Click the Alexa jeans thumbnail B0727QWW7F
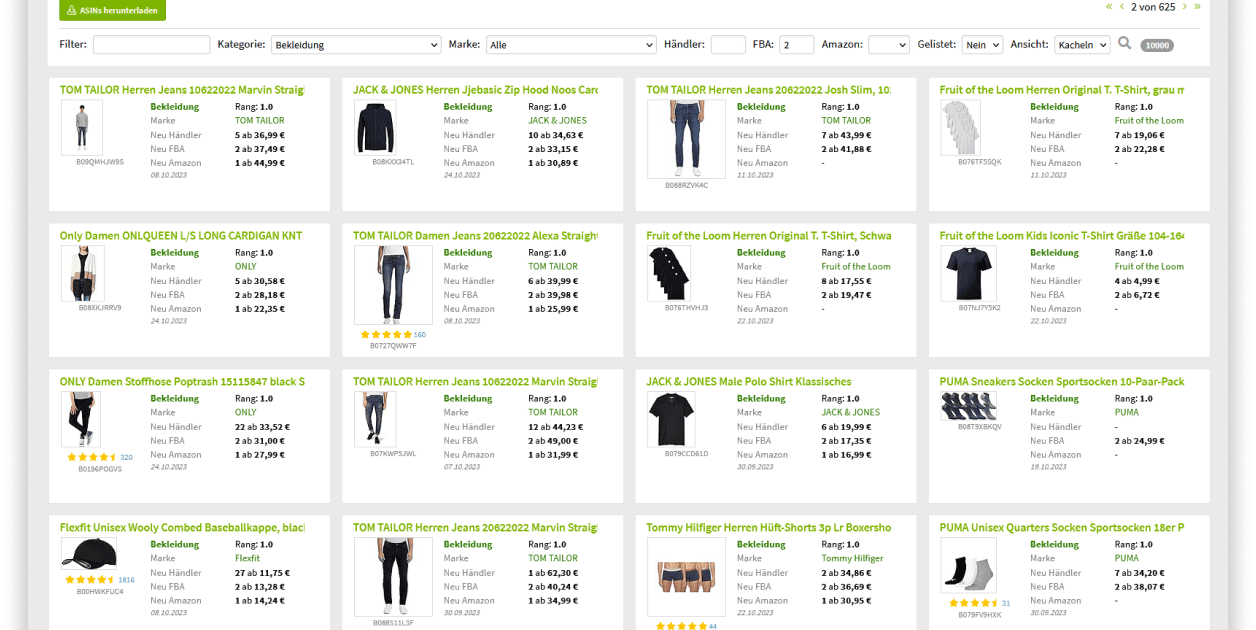This screenshot has height=630, width=1256. [x=393, y=285]
